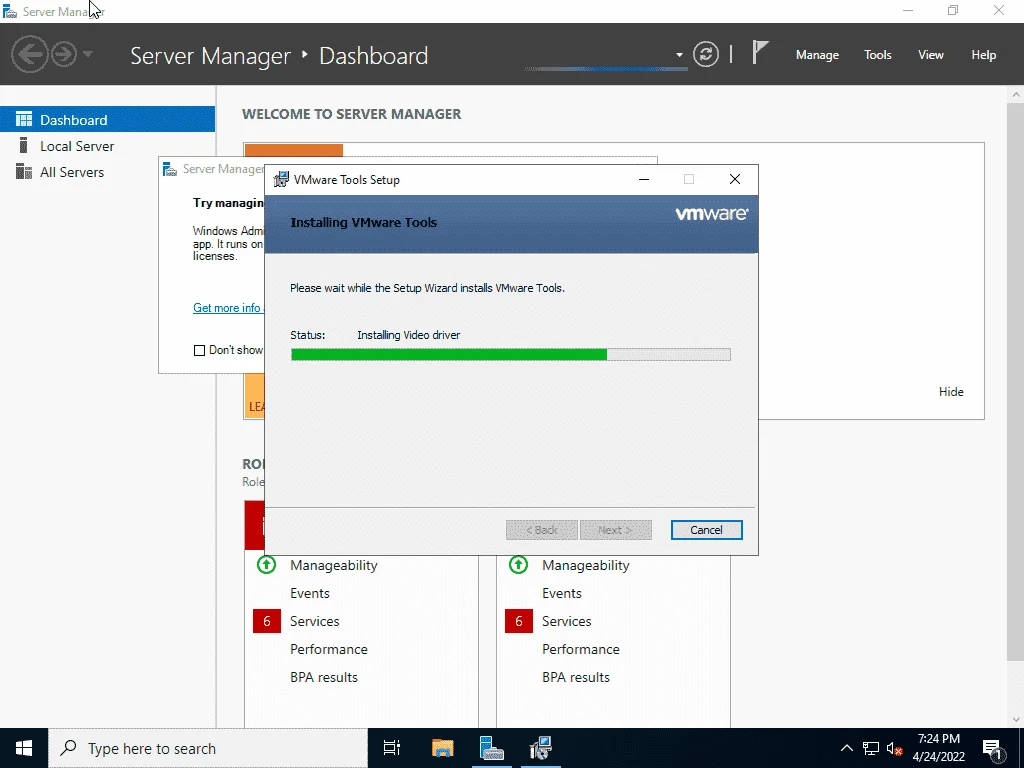Open the notifications flag

tap(760, 52)
